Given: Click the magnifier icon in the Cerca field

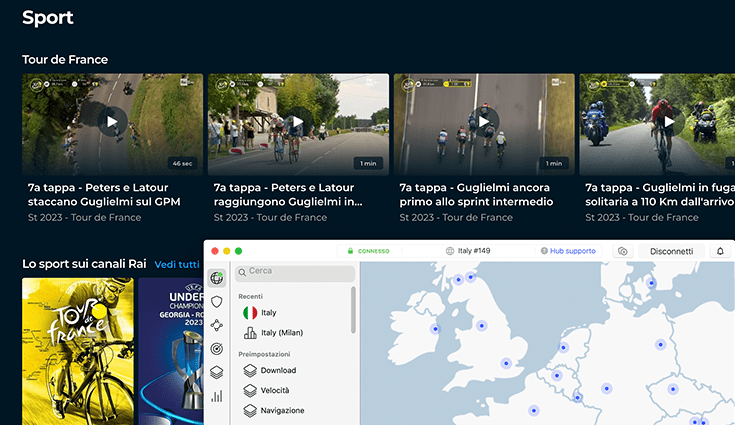Looking at the screenshot, I should (242, 272).
